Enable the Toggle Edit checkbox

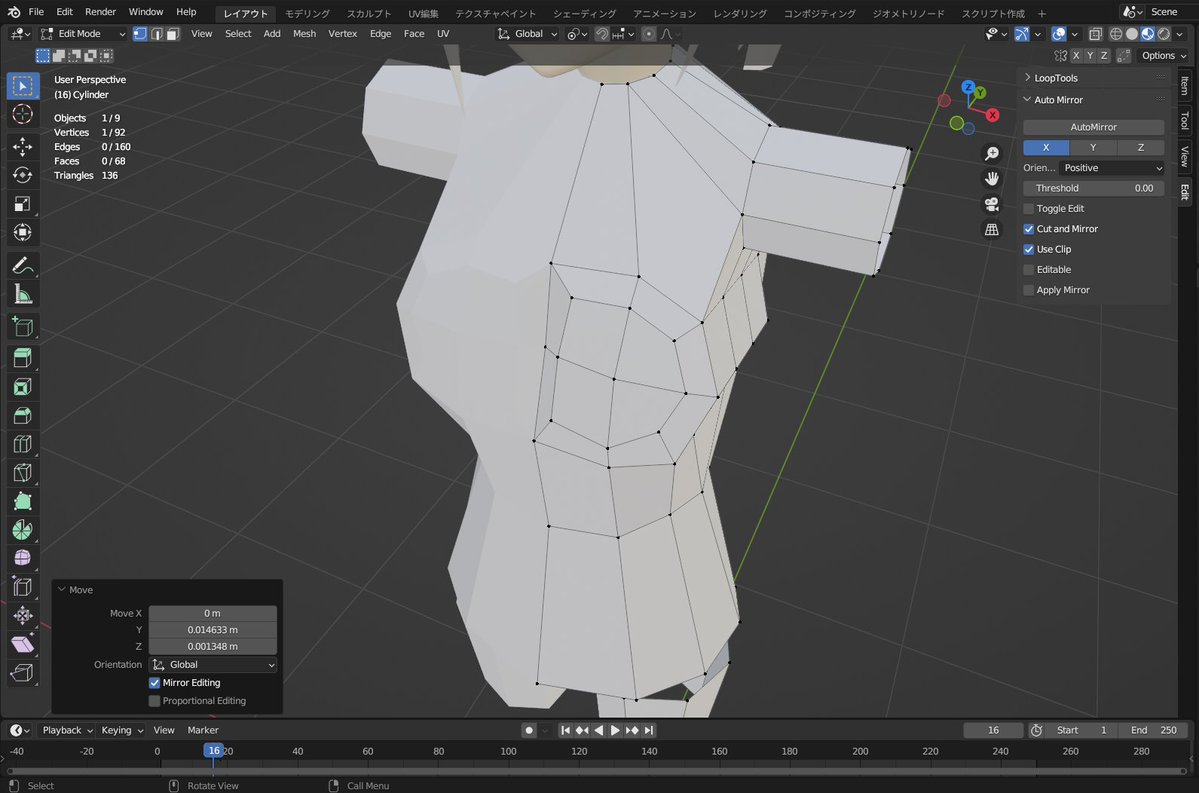[1028, 209]
